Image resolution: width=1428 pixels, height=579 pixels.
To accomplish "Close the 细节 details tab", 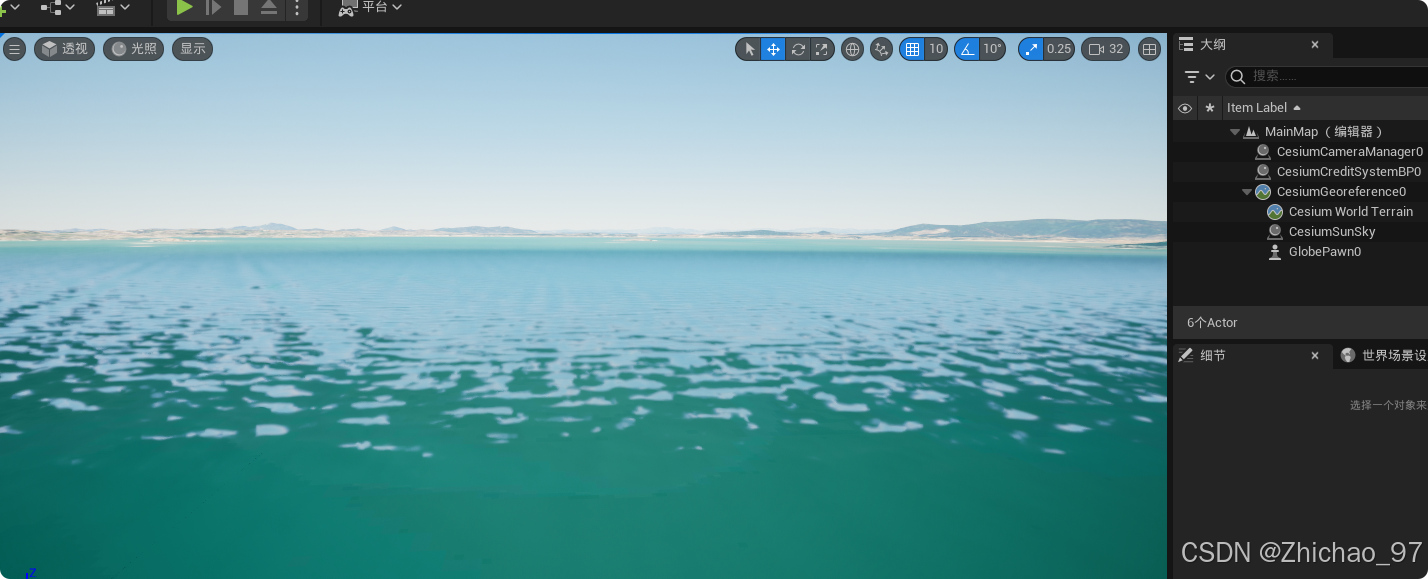I will coord(1316,355).
